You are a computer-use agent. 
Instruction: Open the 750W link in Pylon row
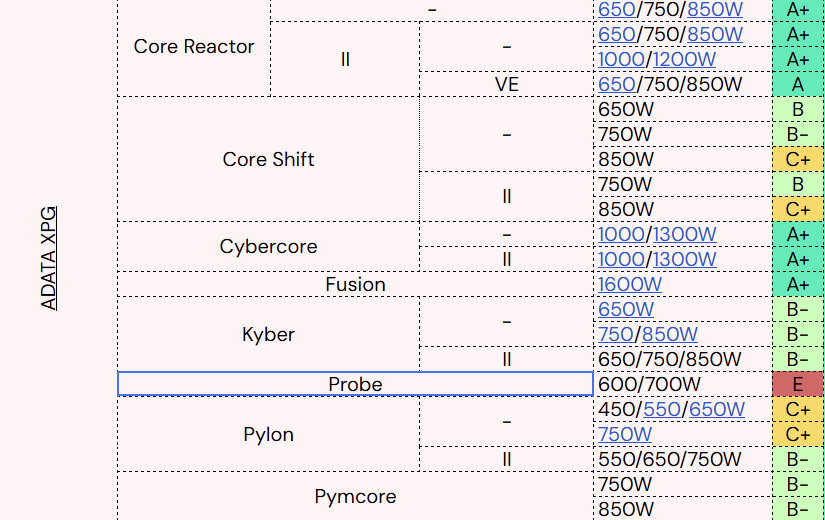tap(625, 434)
